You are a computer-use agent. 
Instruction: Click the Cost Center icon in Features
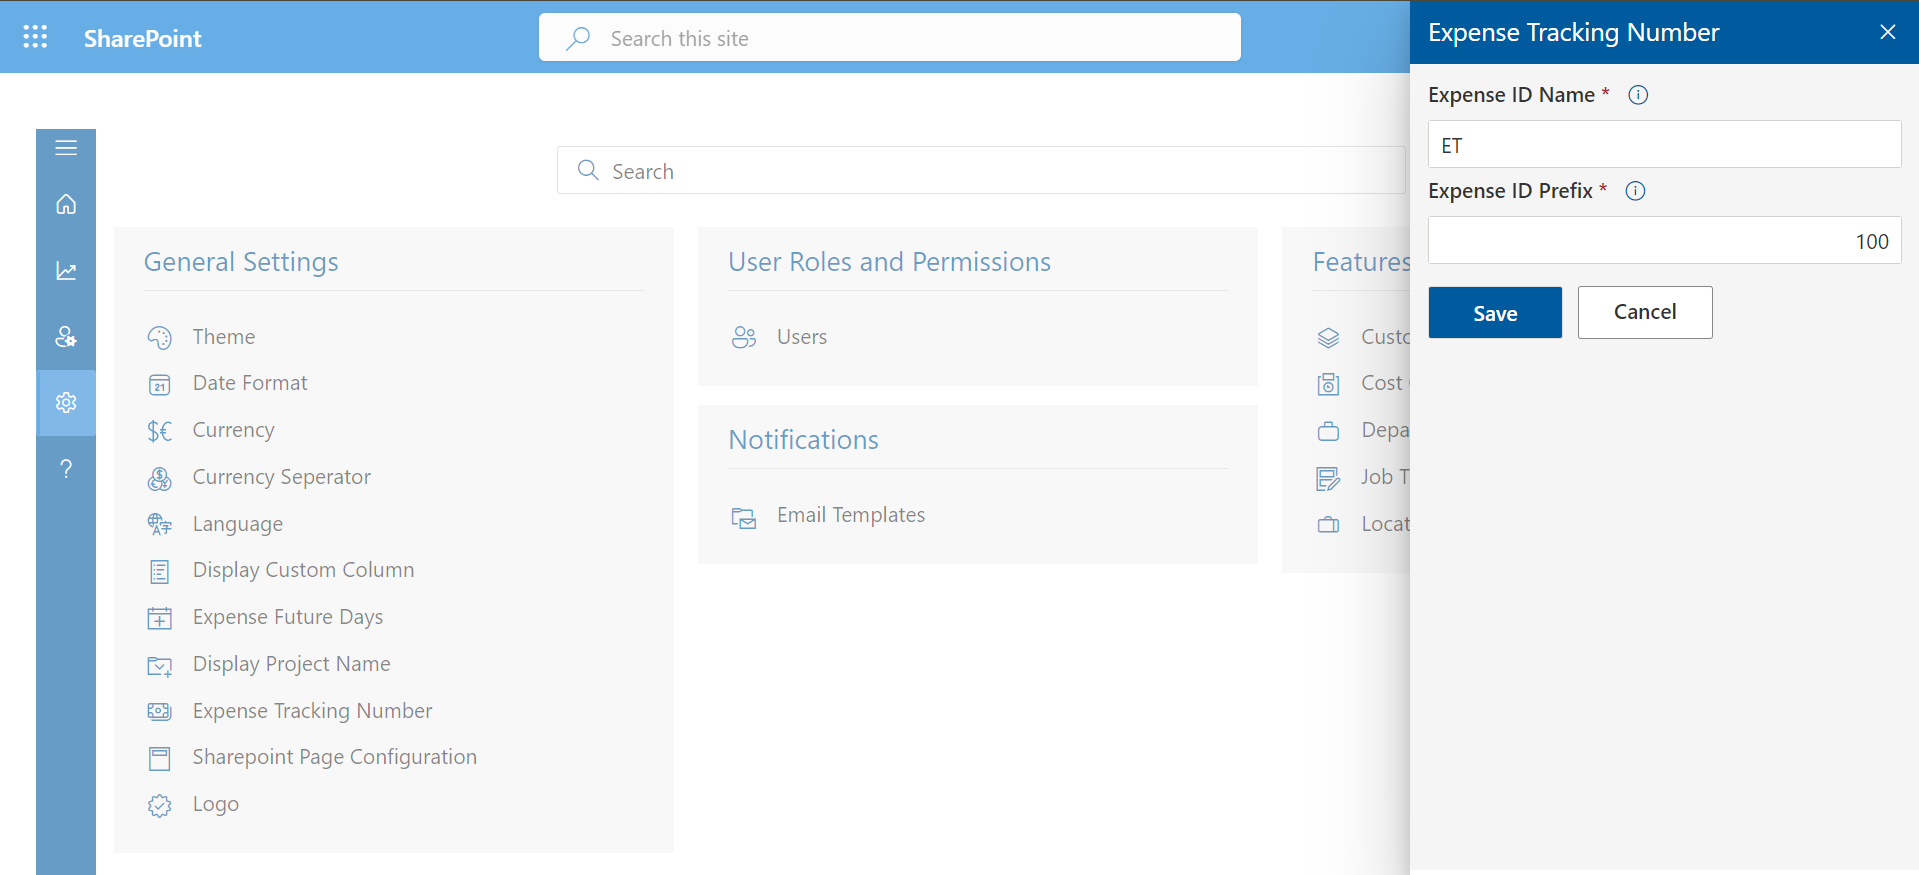pos(1328,384)
